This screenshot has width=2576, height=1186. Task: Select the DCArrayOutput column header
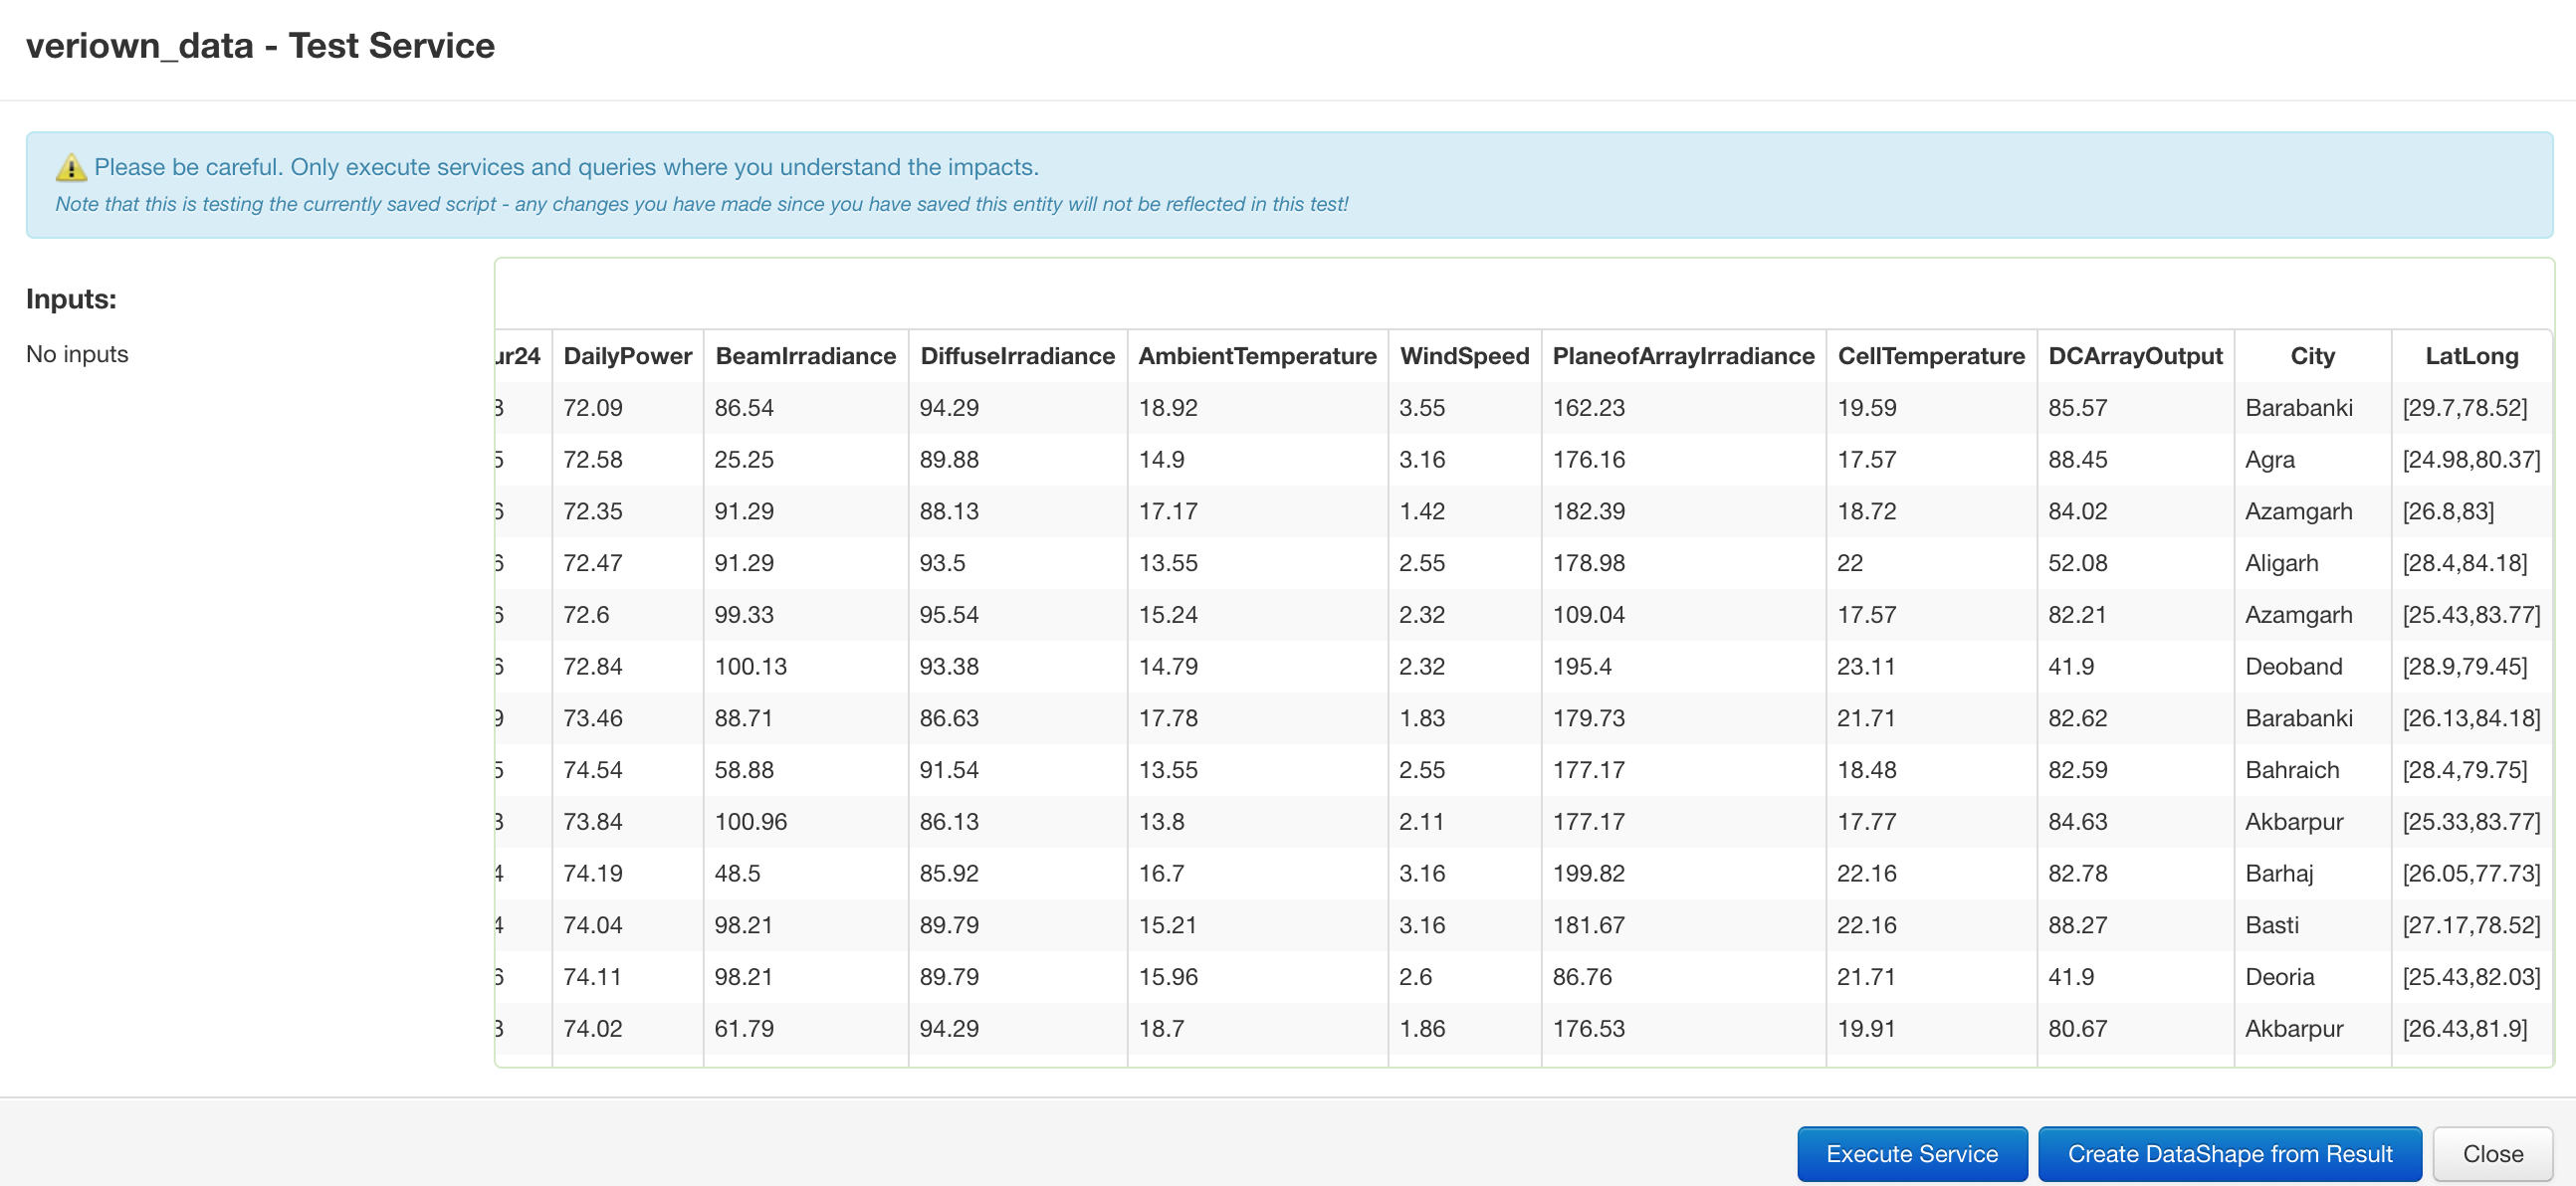(x=2135, y=356)
